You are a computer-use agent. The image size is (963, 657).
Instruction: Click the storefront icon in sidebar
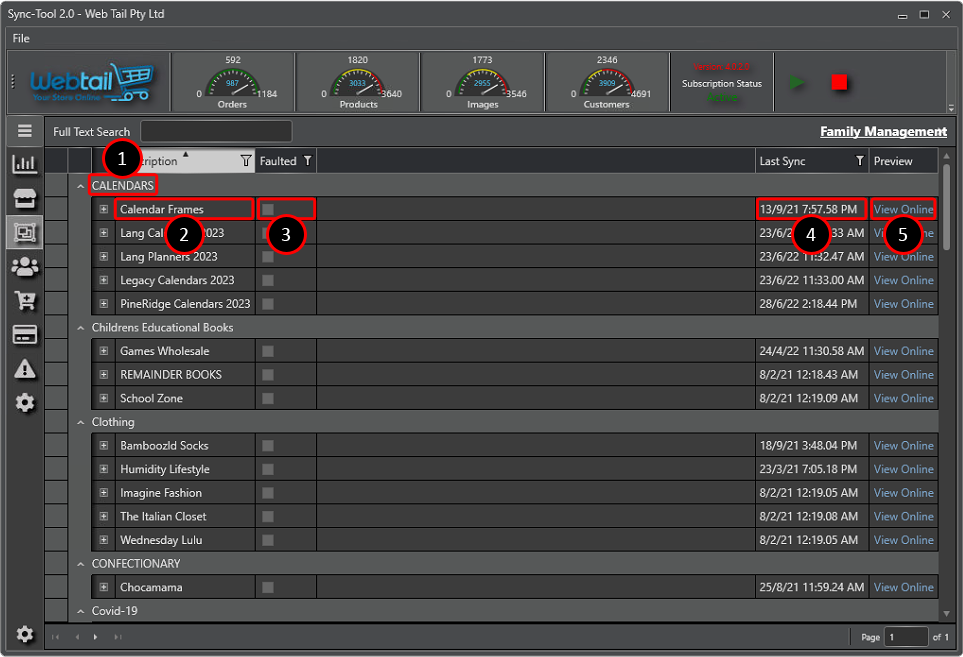[x=25, y=198]
